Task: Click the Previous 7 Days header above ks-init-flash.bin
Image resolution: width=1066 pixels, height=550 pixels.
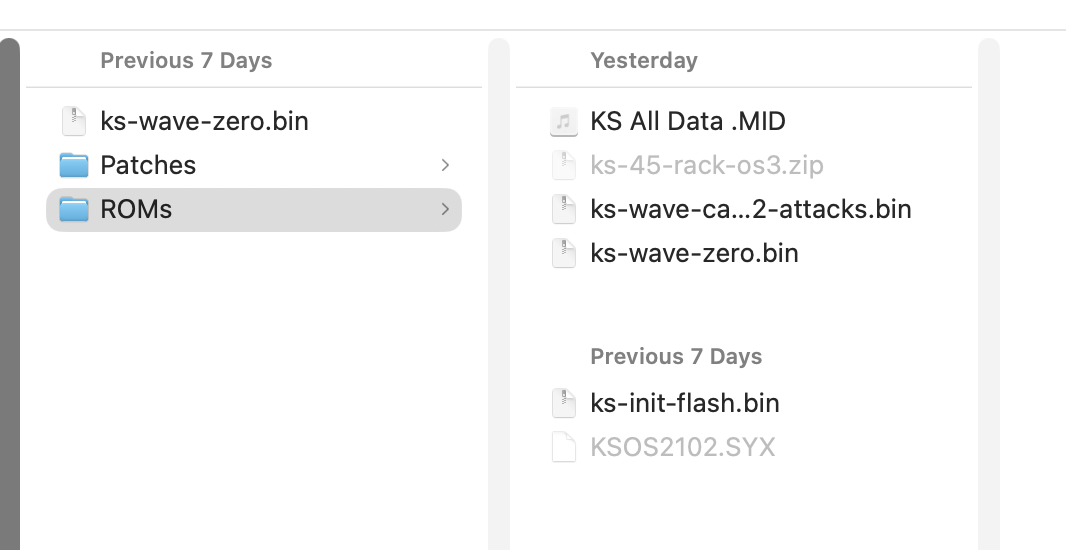Action: (x=676, y=356)
